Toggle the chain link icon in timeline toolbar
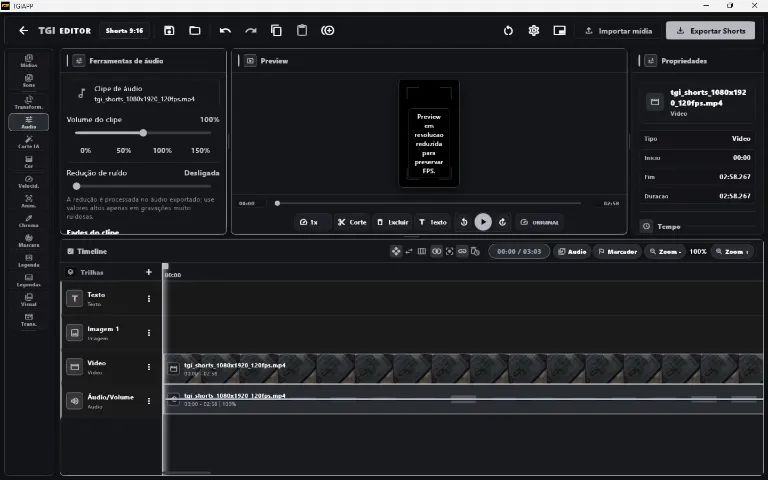Viewport: 768px width, 480px height. click(462, 251)
